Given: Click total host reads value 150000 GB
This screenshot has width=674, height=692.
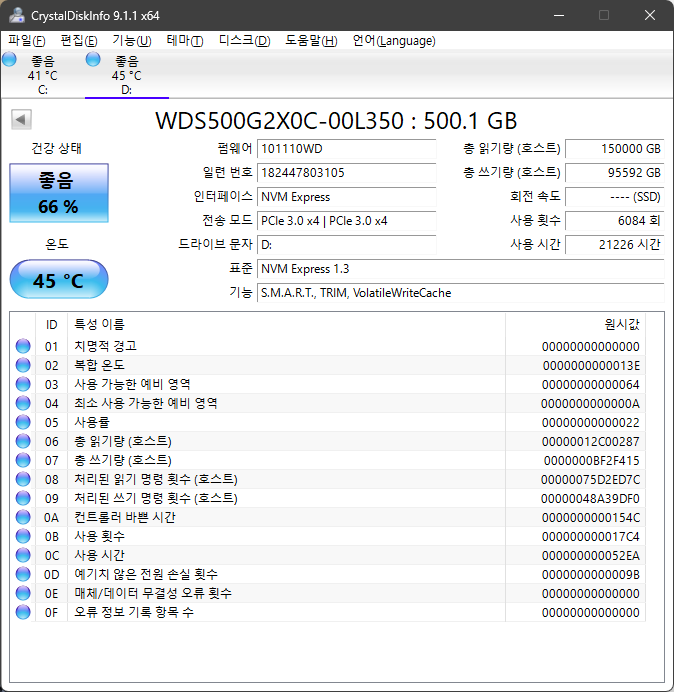Looking at the screenshot, I should 614,149.
